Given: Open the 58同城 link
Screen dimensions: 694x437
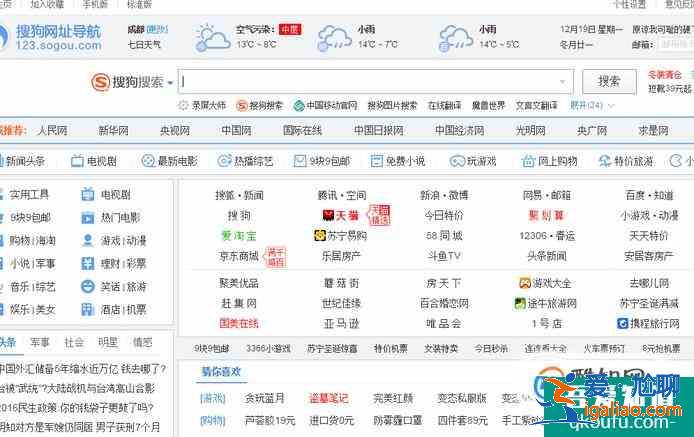Looking at the screenshot, I should point(444,236).
